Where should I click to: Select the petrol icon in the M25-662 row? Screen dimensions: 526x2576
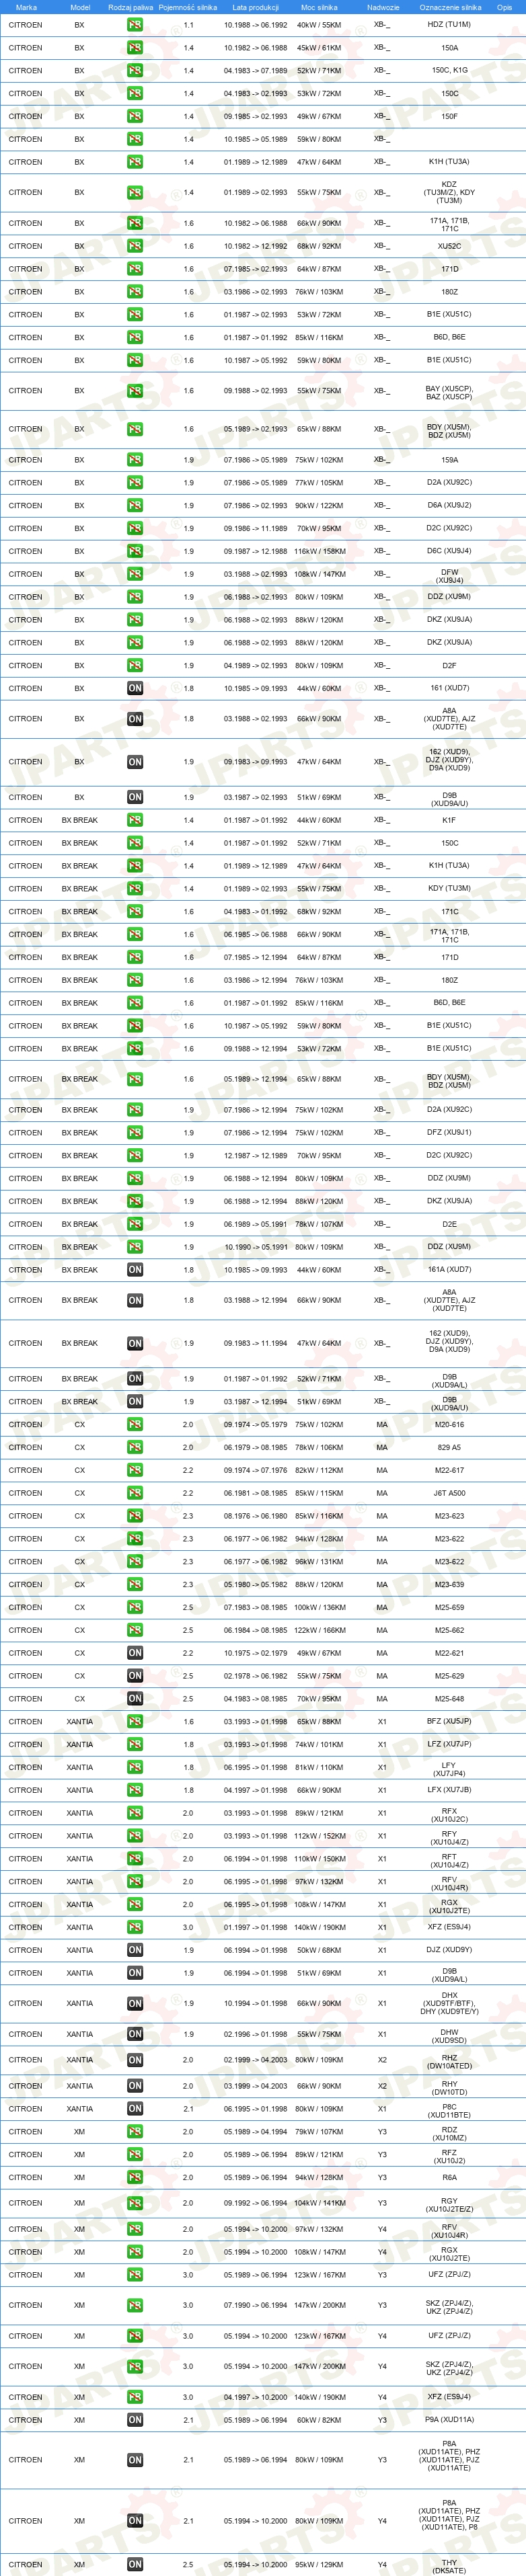[x=135, y=1630]
